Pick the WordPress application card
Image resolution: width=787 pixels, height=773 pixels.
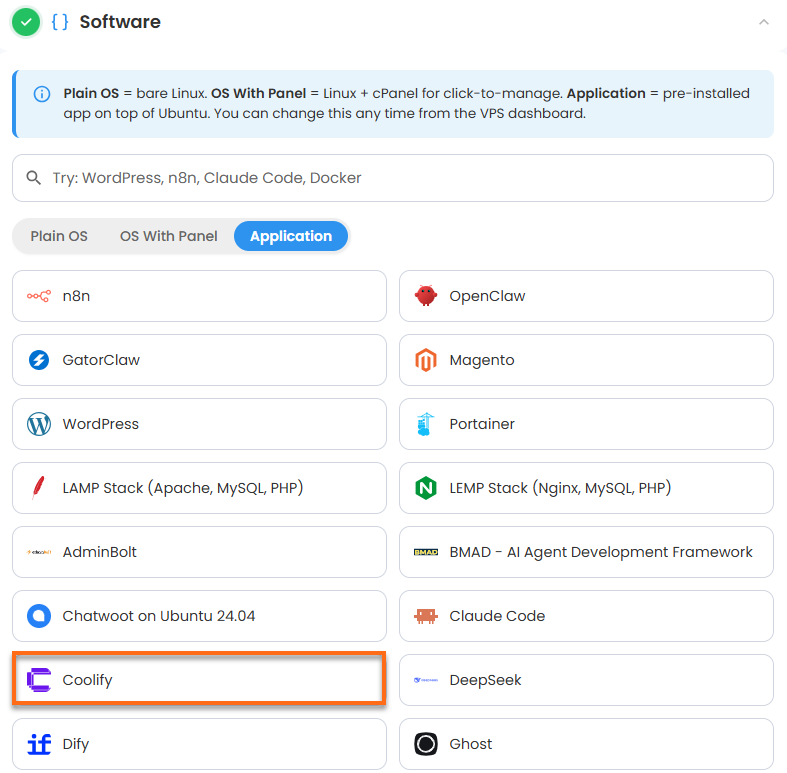[199, 424]
